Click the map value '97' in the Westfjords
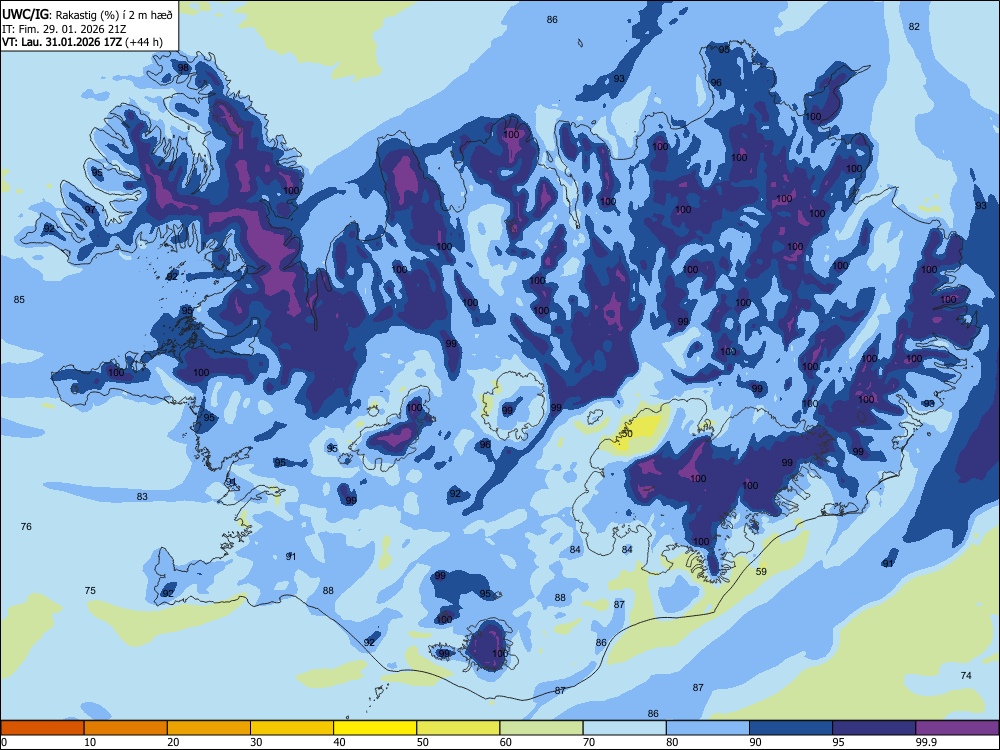Image resolution: width=1000 pixels, height=750 pixels. [91, 210]
